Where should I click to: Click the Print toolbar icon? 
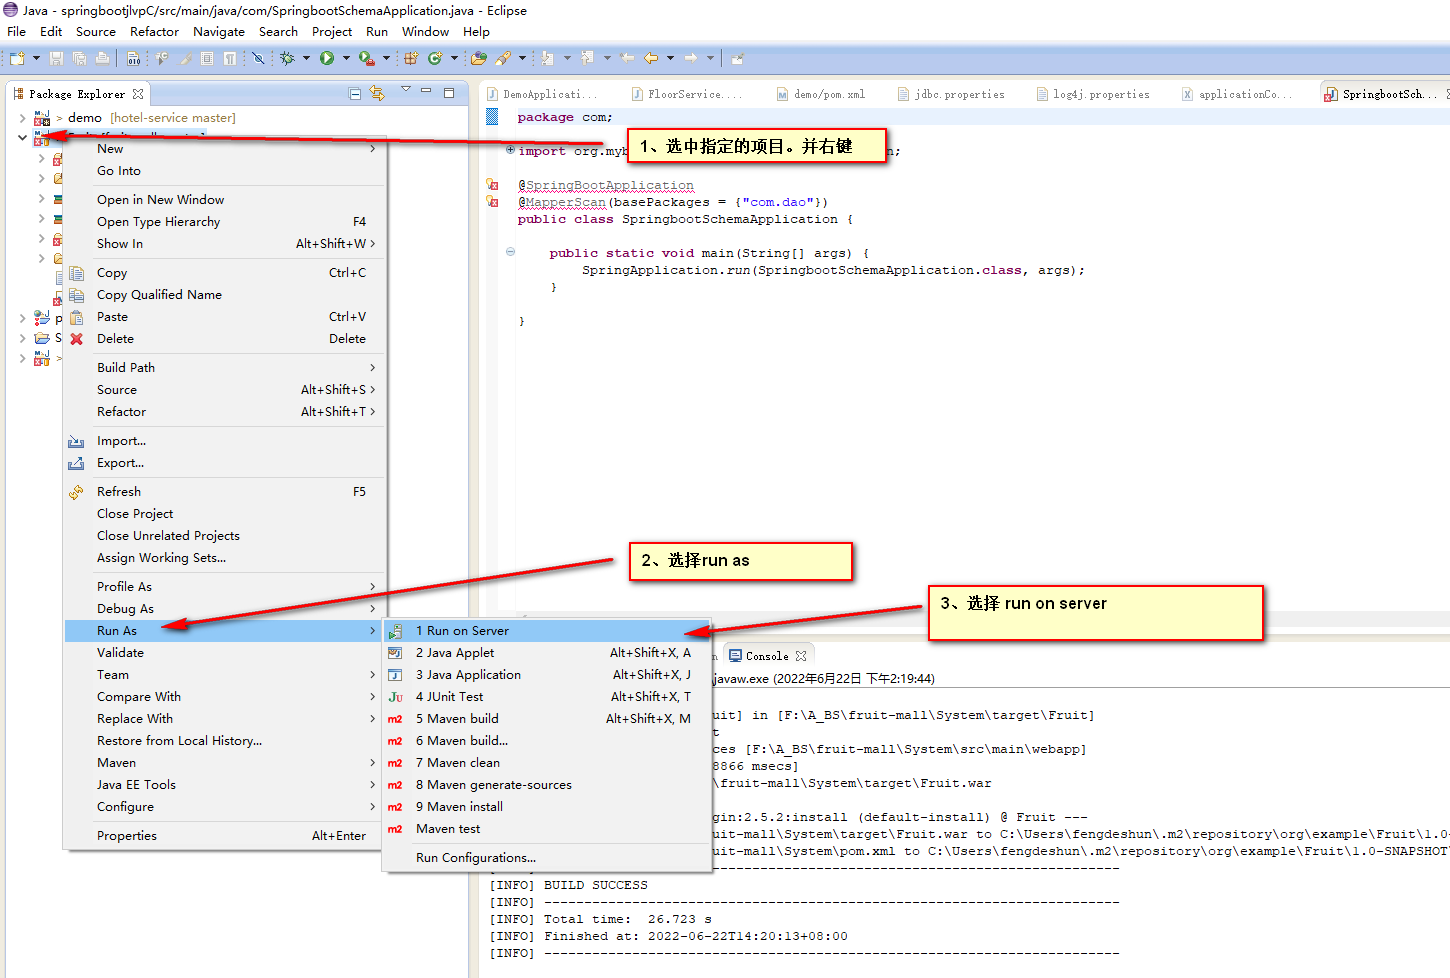coord(102,58)
